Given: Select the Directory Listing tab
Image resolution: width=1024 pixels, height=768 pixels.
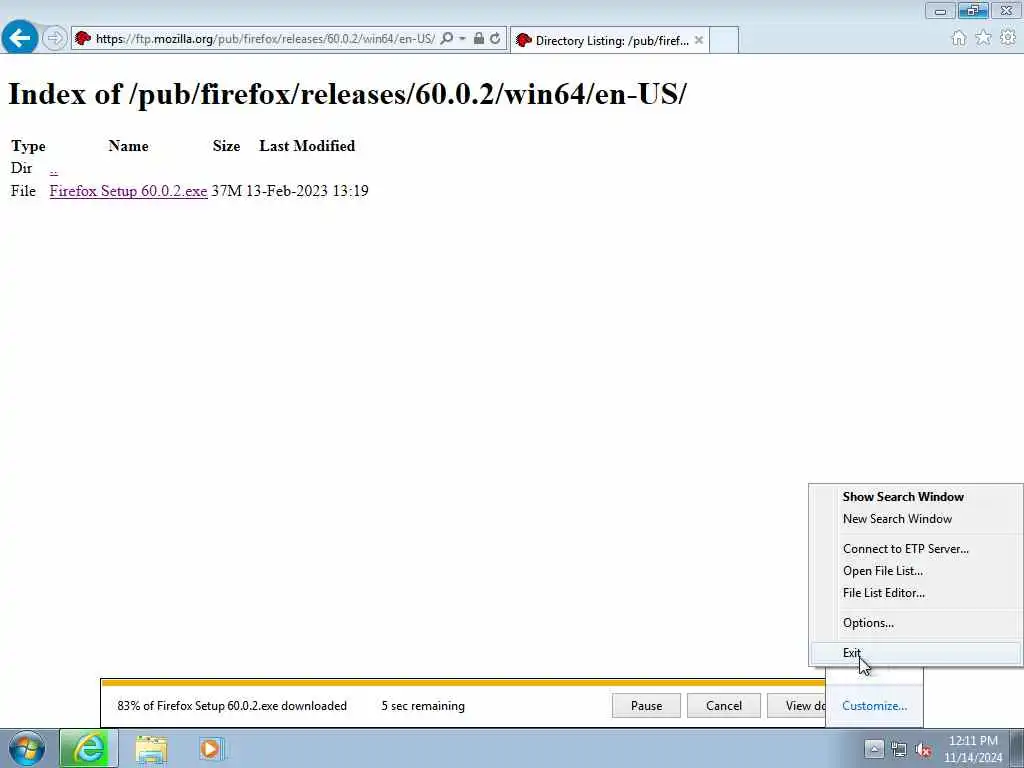Looking at the screenshot, I should 609,40.
